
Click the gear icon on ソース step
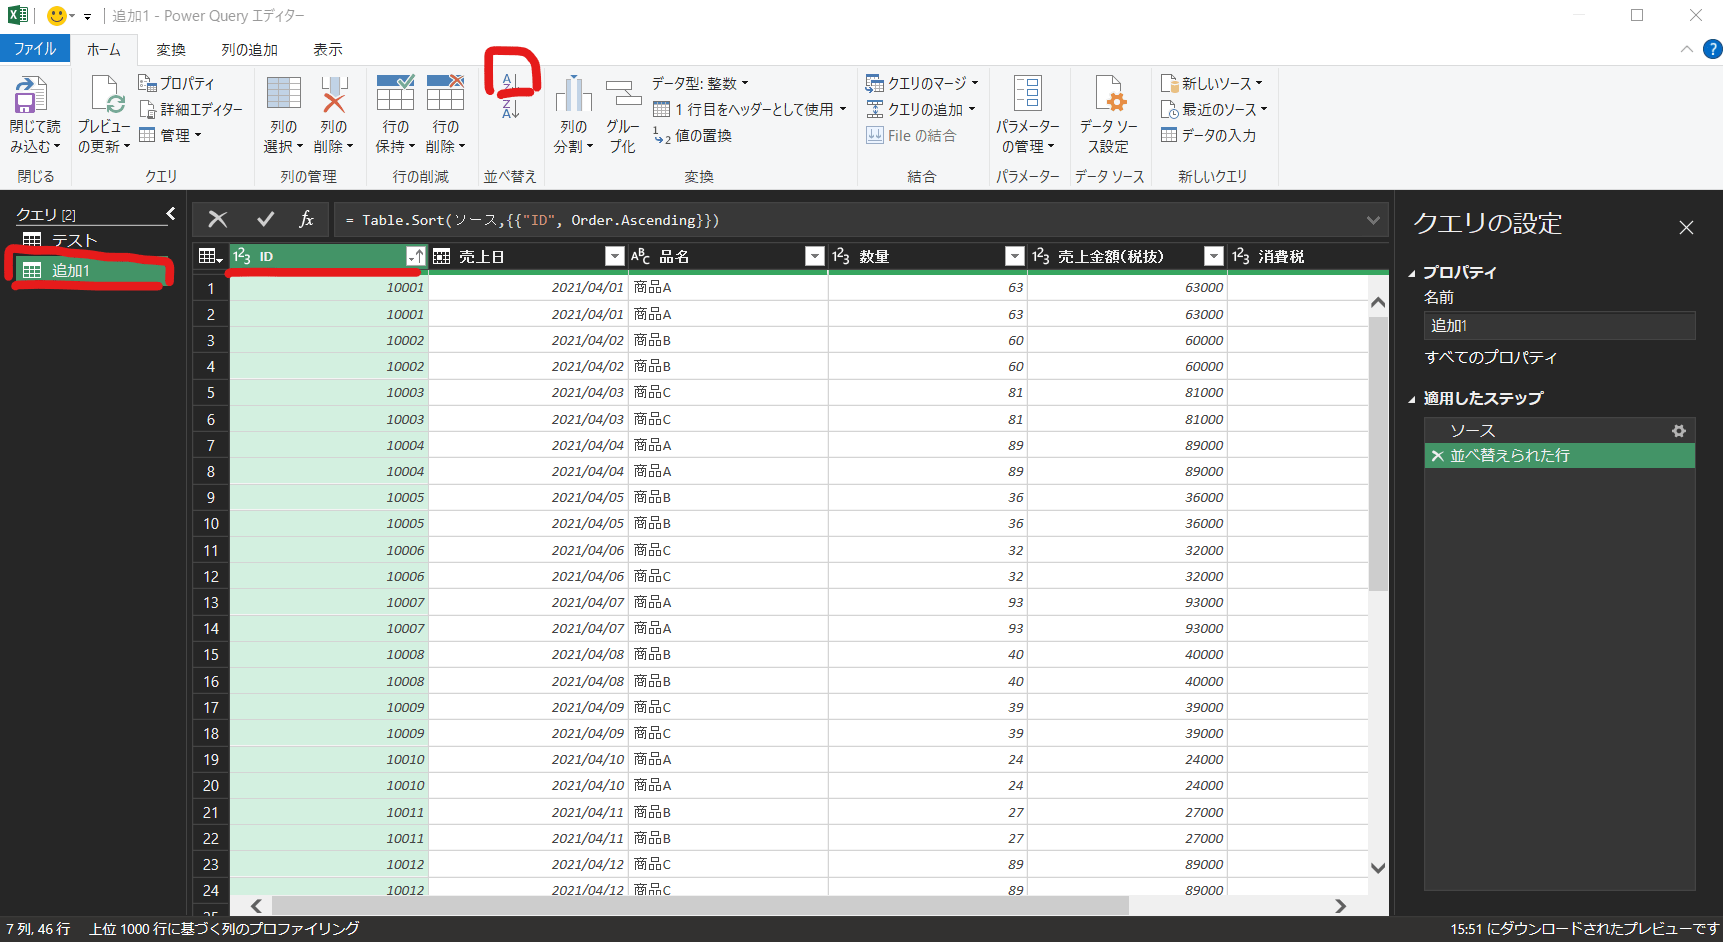1678,431
